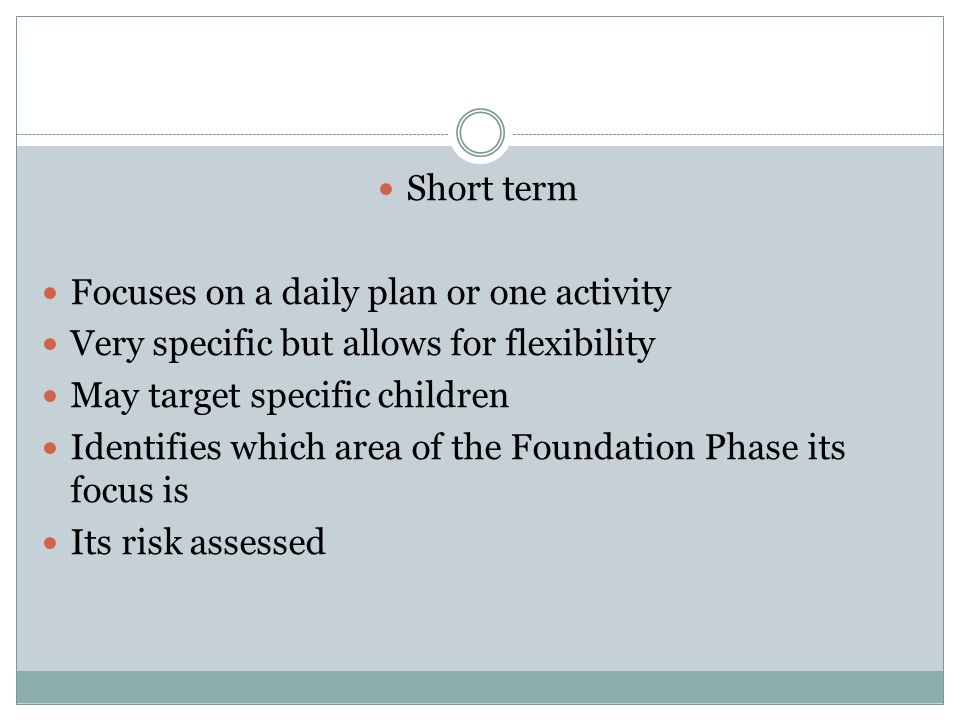Select the bullet before Its risk assessed
Screen dimensions: 960x720
coord(50,543)
